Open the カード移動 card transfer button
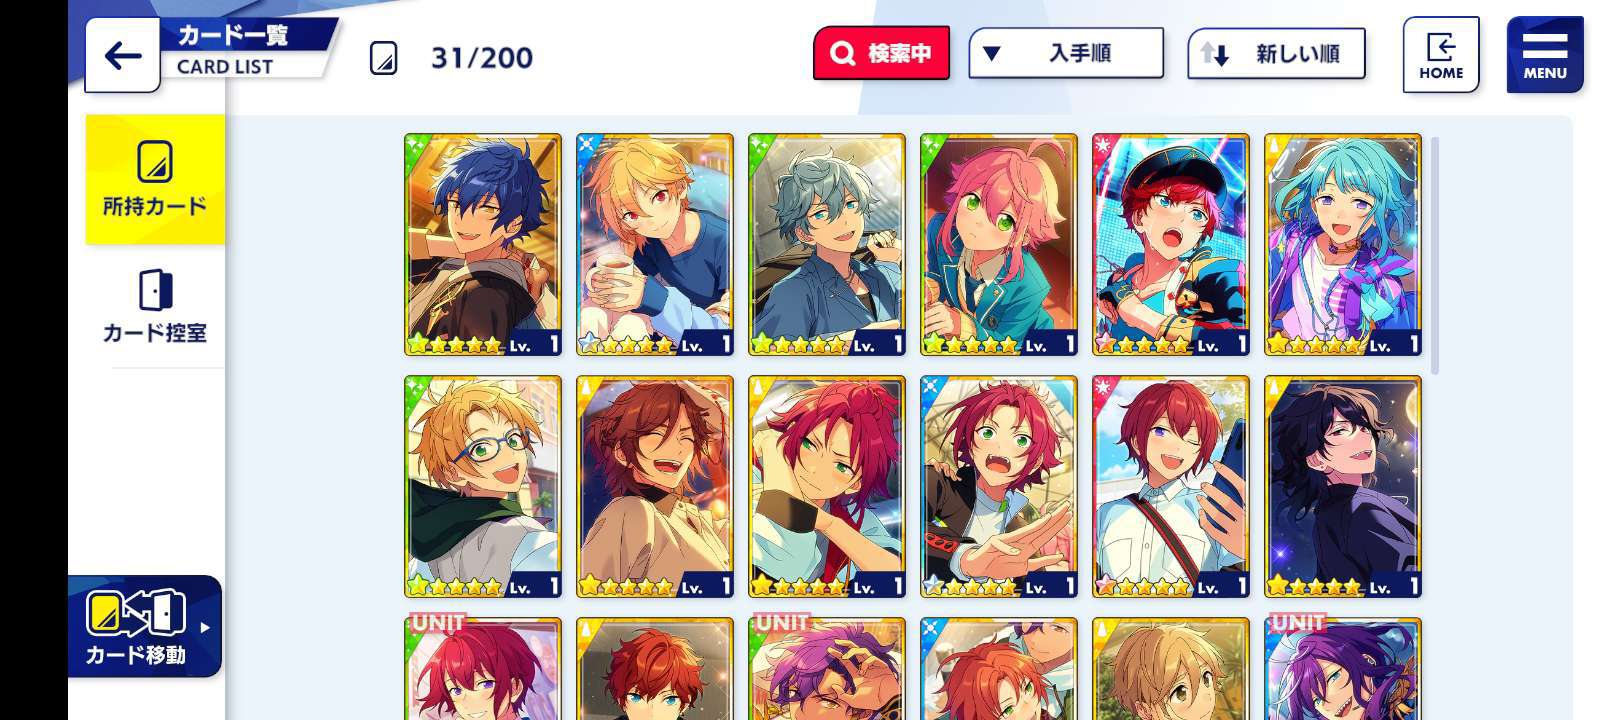The height and width of the screenshot is (720, 1600). [145, 627]
